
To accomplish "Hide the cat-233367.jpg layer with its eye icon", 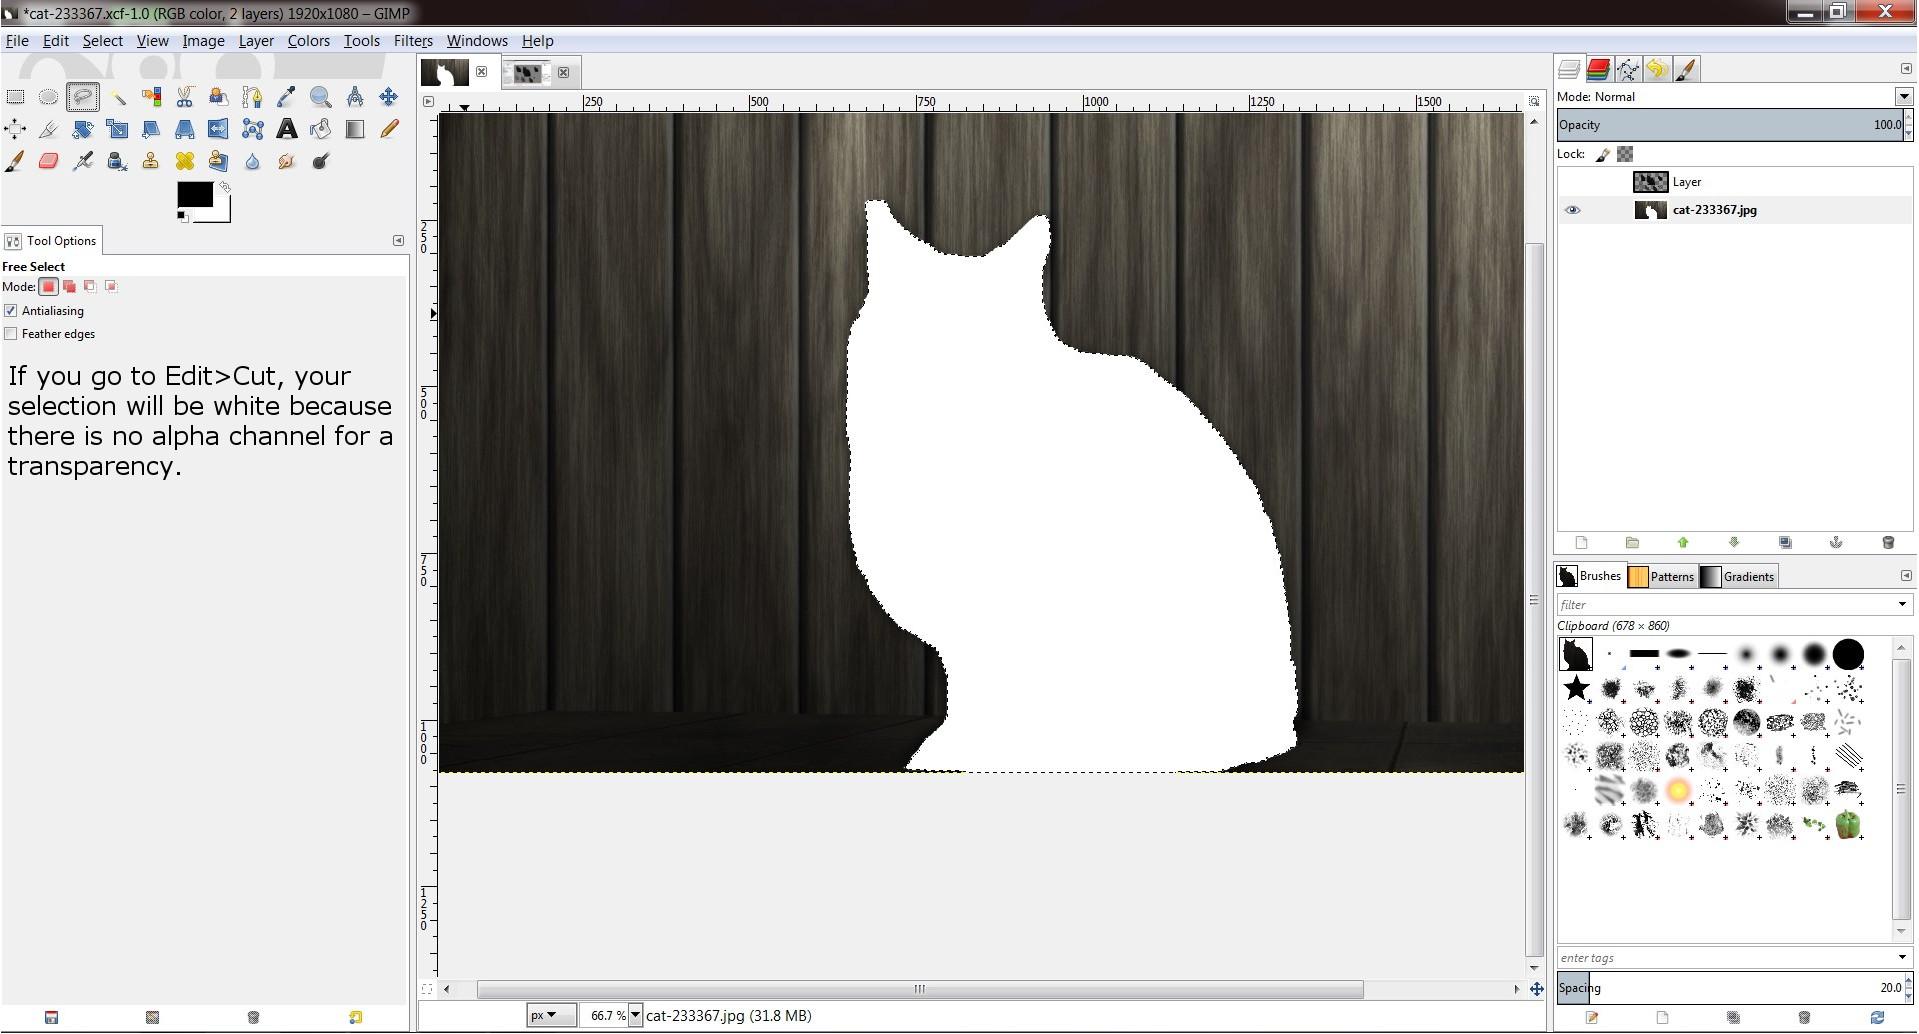I will point(1572,210).
